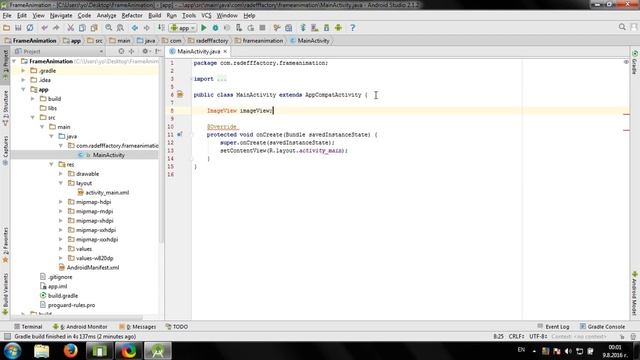Close the MainActivity.java tab

pos(225,51)
